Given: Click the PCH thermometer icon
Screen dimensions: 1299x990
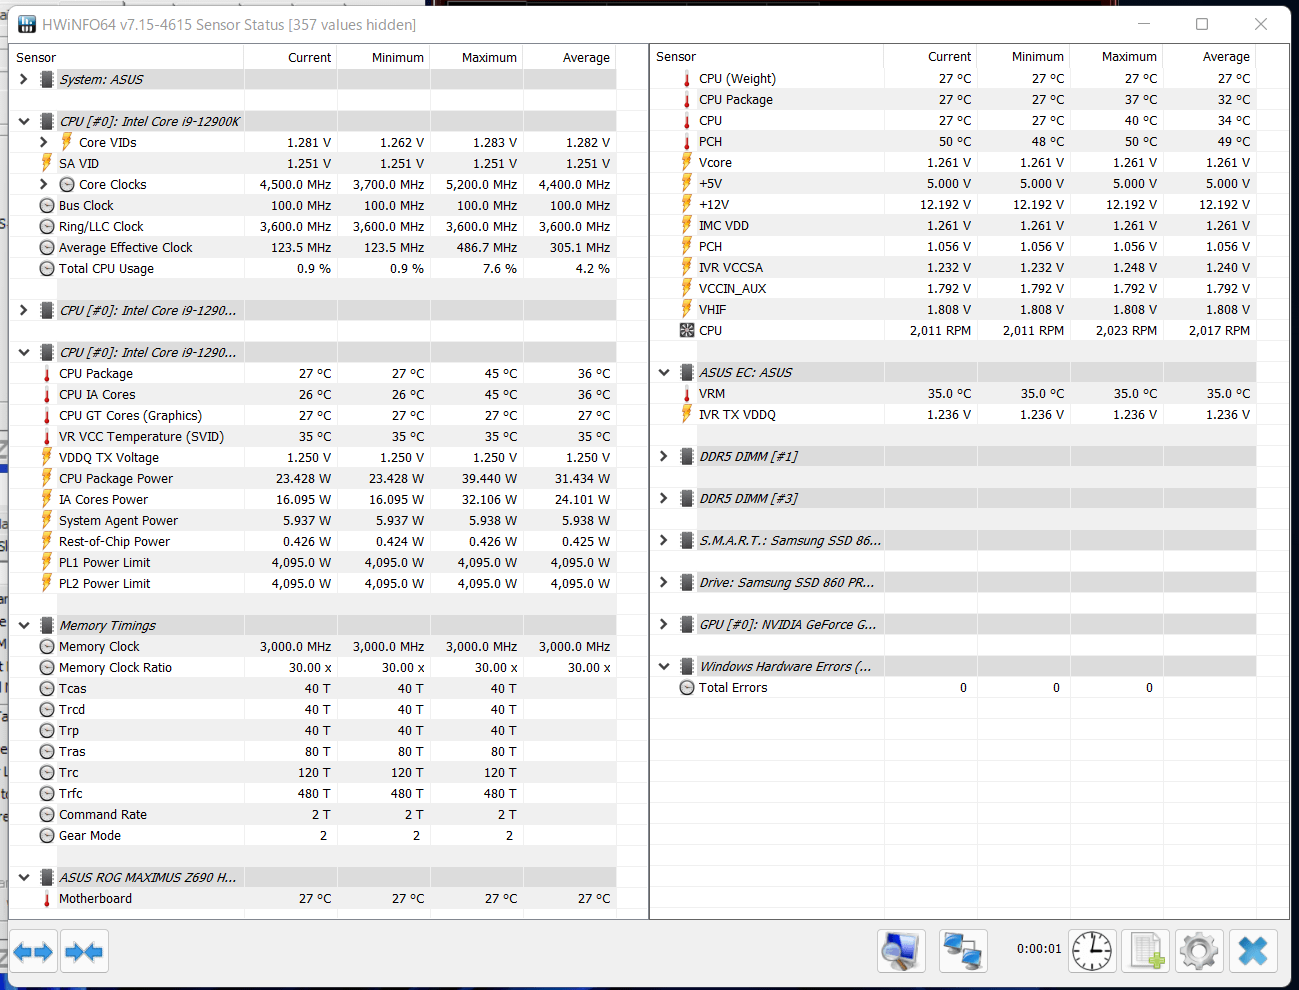Looking at the screenshot, I should (x=687, y=141).
